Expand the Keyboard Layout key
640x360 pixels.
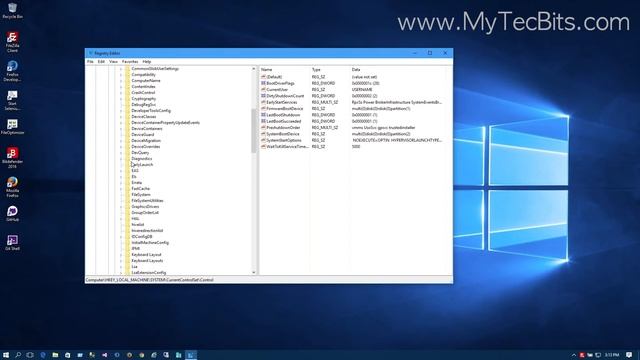click(x=121, y=255)
